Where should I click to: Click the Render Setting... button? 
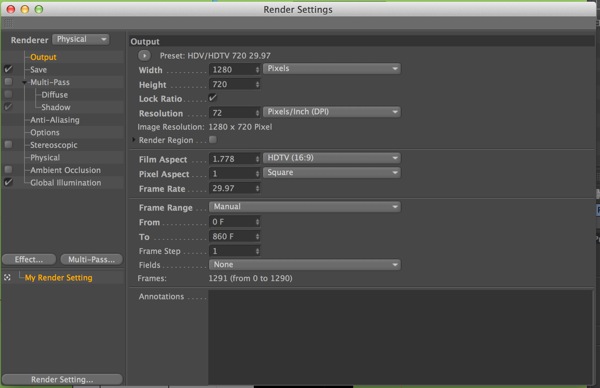62,379
